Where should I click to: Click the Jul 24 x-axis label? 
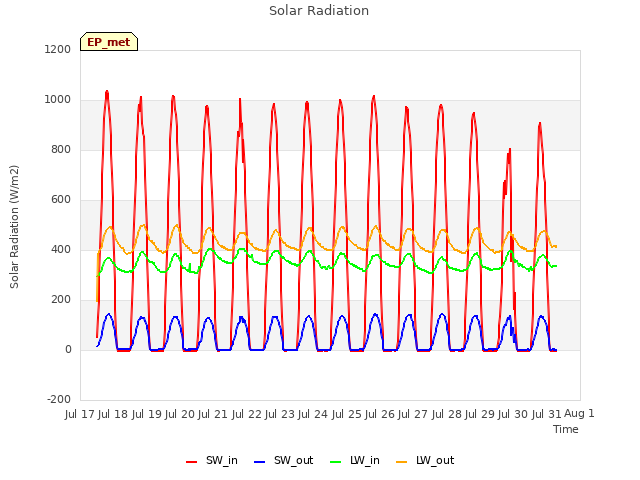tap(313, 414)
